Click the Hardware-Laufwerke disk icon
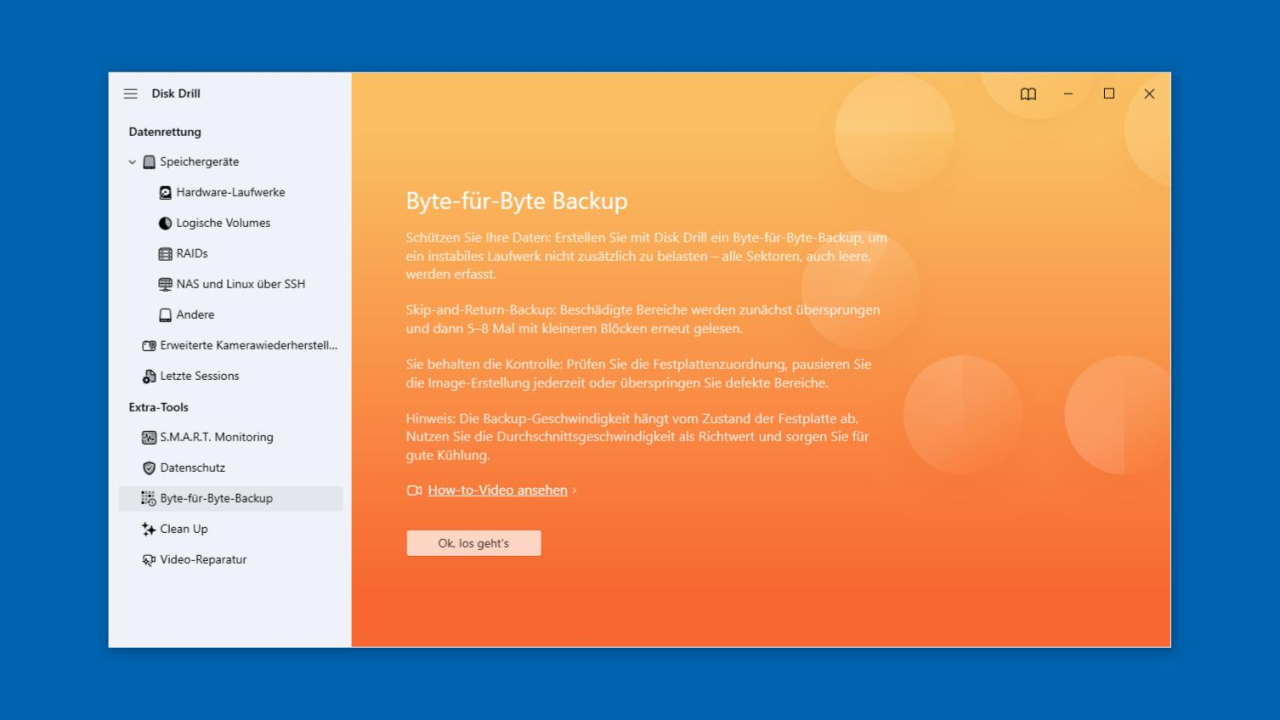This screenshot has height=720, width=1280. point(166,192)
